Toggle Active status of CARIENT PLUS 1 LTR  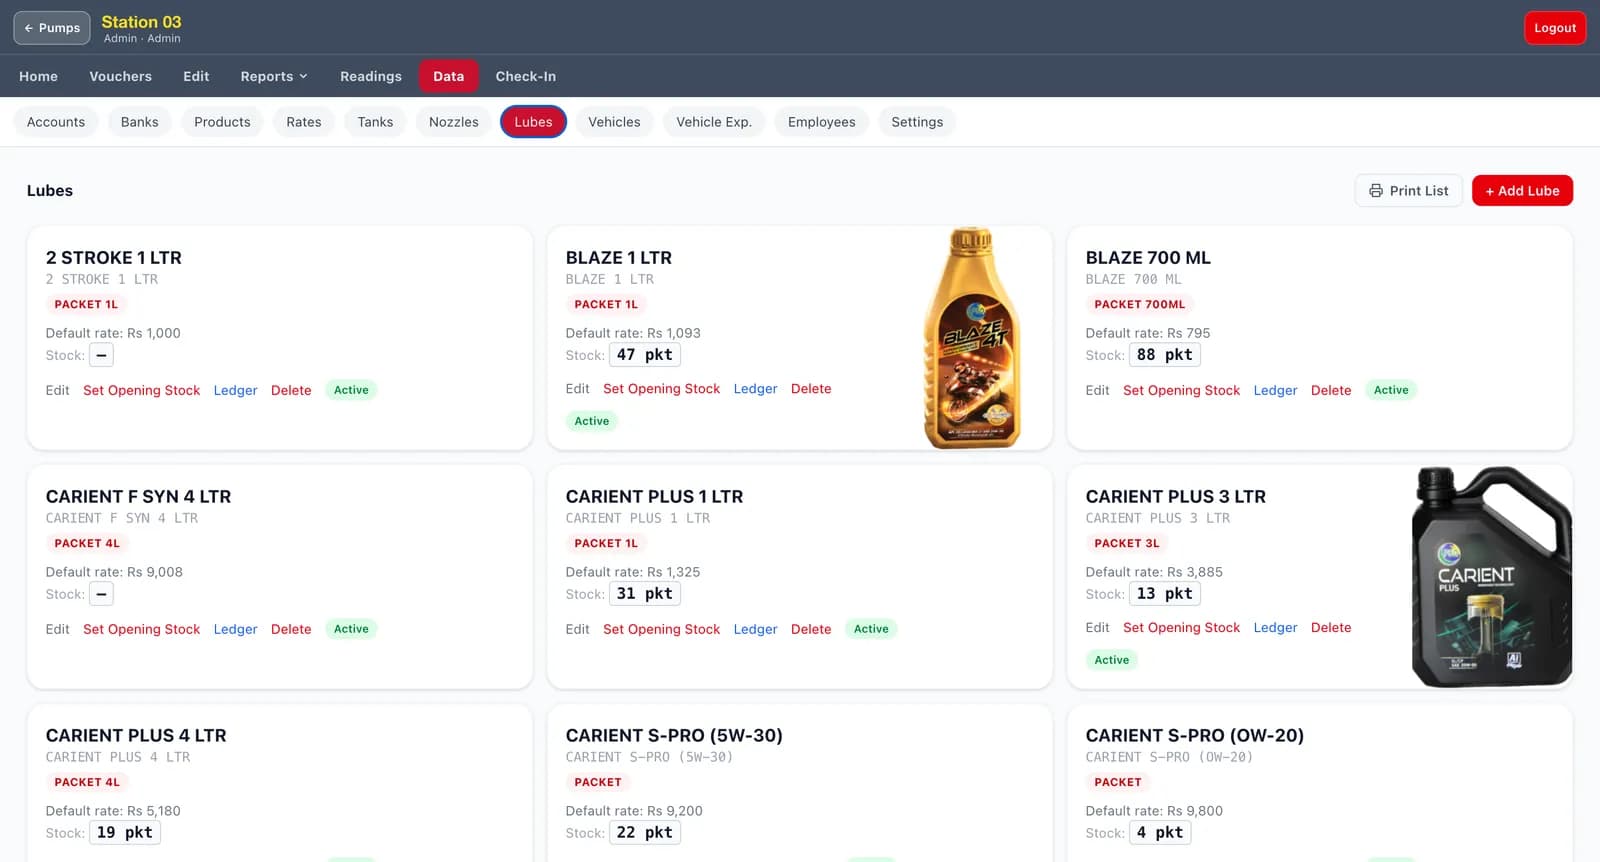[x=871, y=629]
